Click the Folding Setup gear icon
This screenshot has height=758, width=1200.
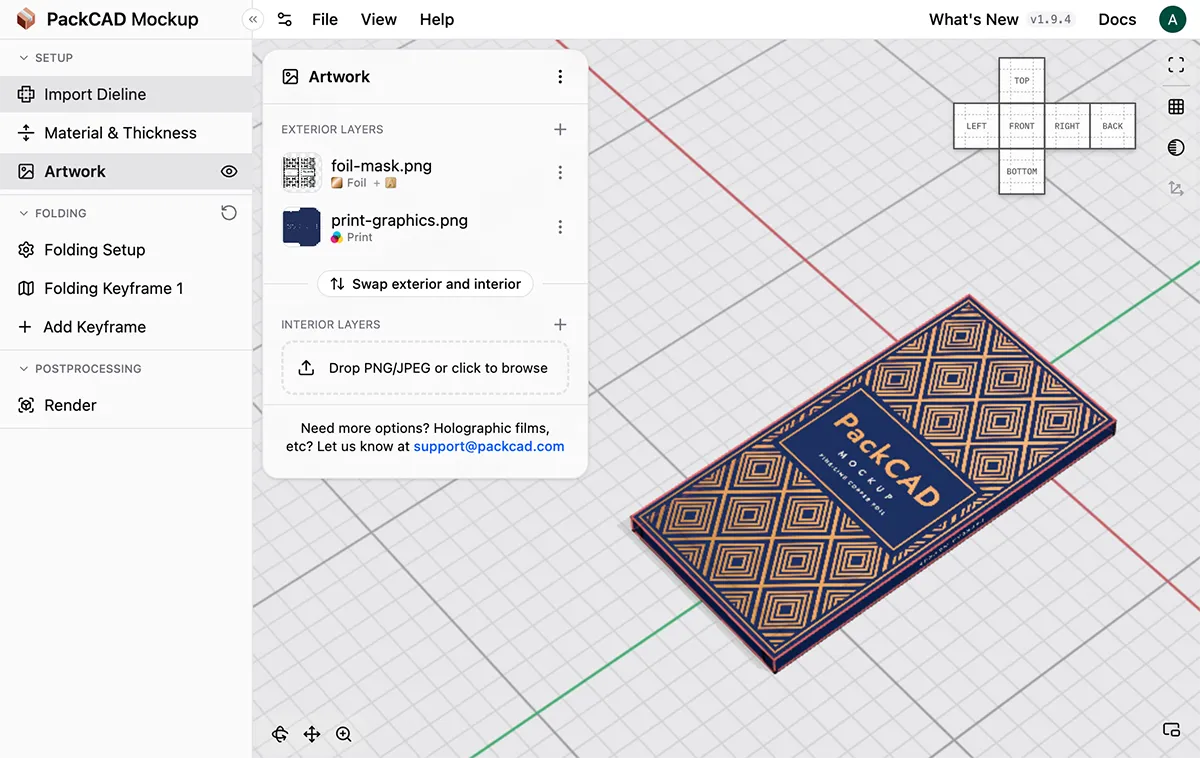pos(26,250)
